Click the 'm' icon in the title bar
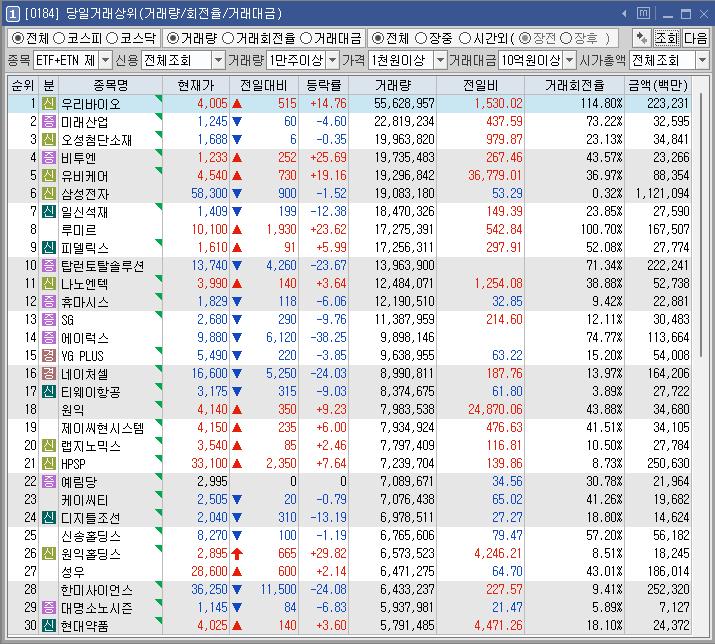The width and height of the screenshot is (715, 644). [x=643, y=13]
